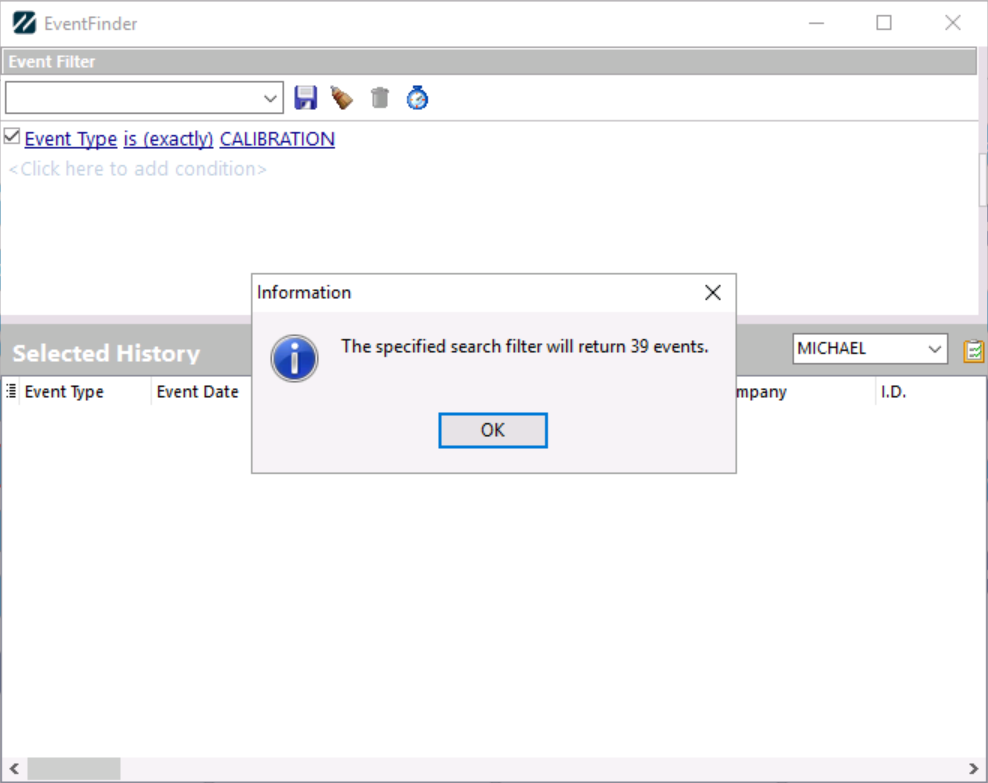Close the Information dialog with X
Image resolution: width=988 pixels, height=783 pixels.
(x=712, y=293)
